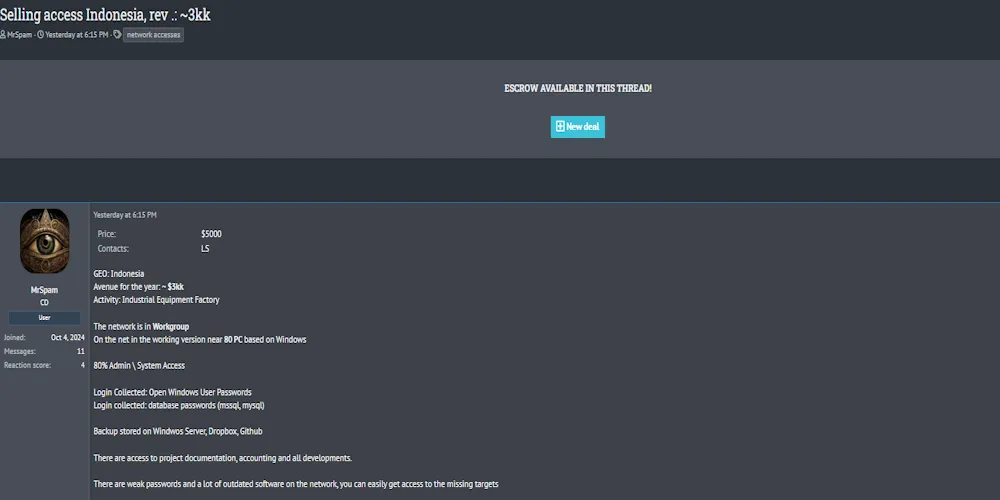Click the Escrow Available In This Thread banner
The image size is (1000, 500).
pyautogui.click(x=578, y=88)
